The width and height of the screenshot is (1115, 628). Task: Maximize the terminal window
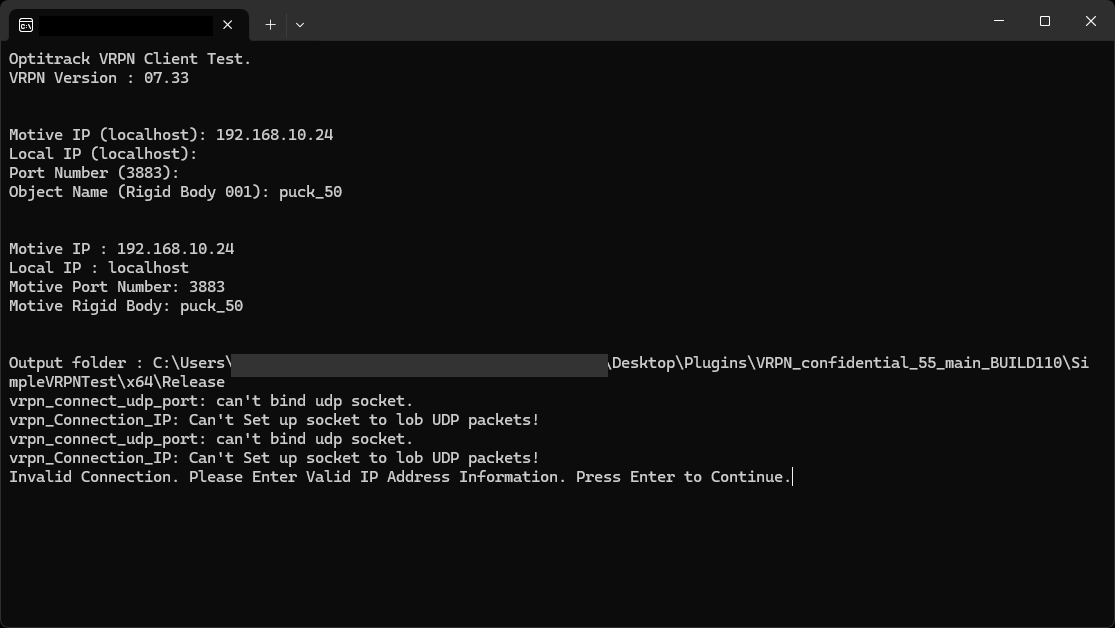point(1045,21)
